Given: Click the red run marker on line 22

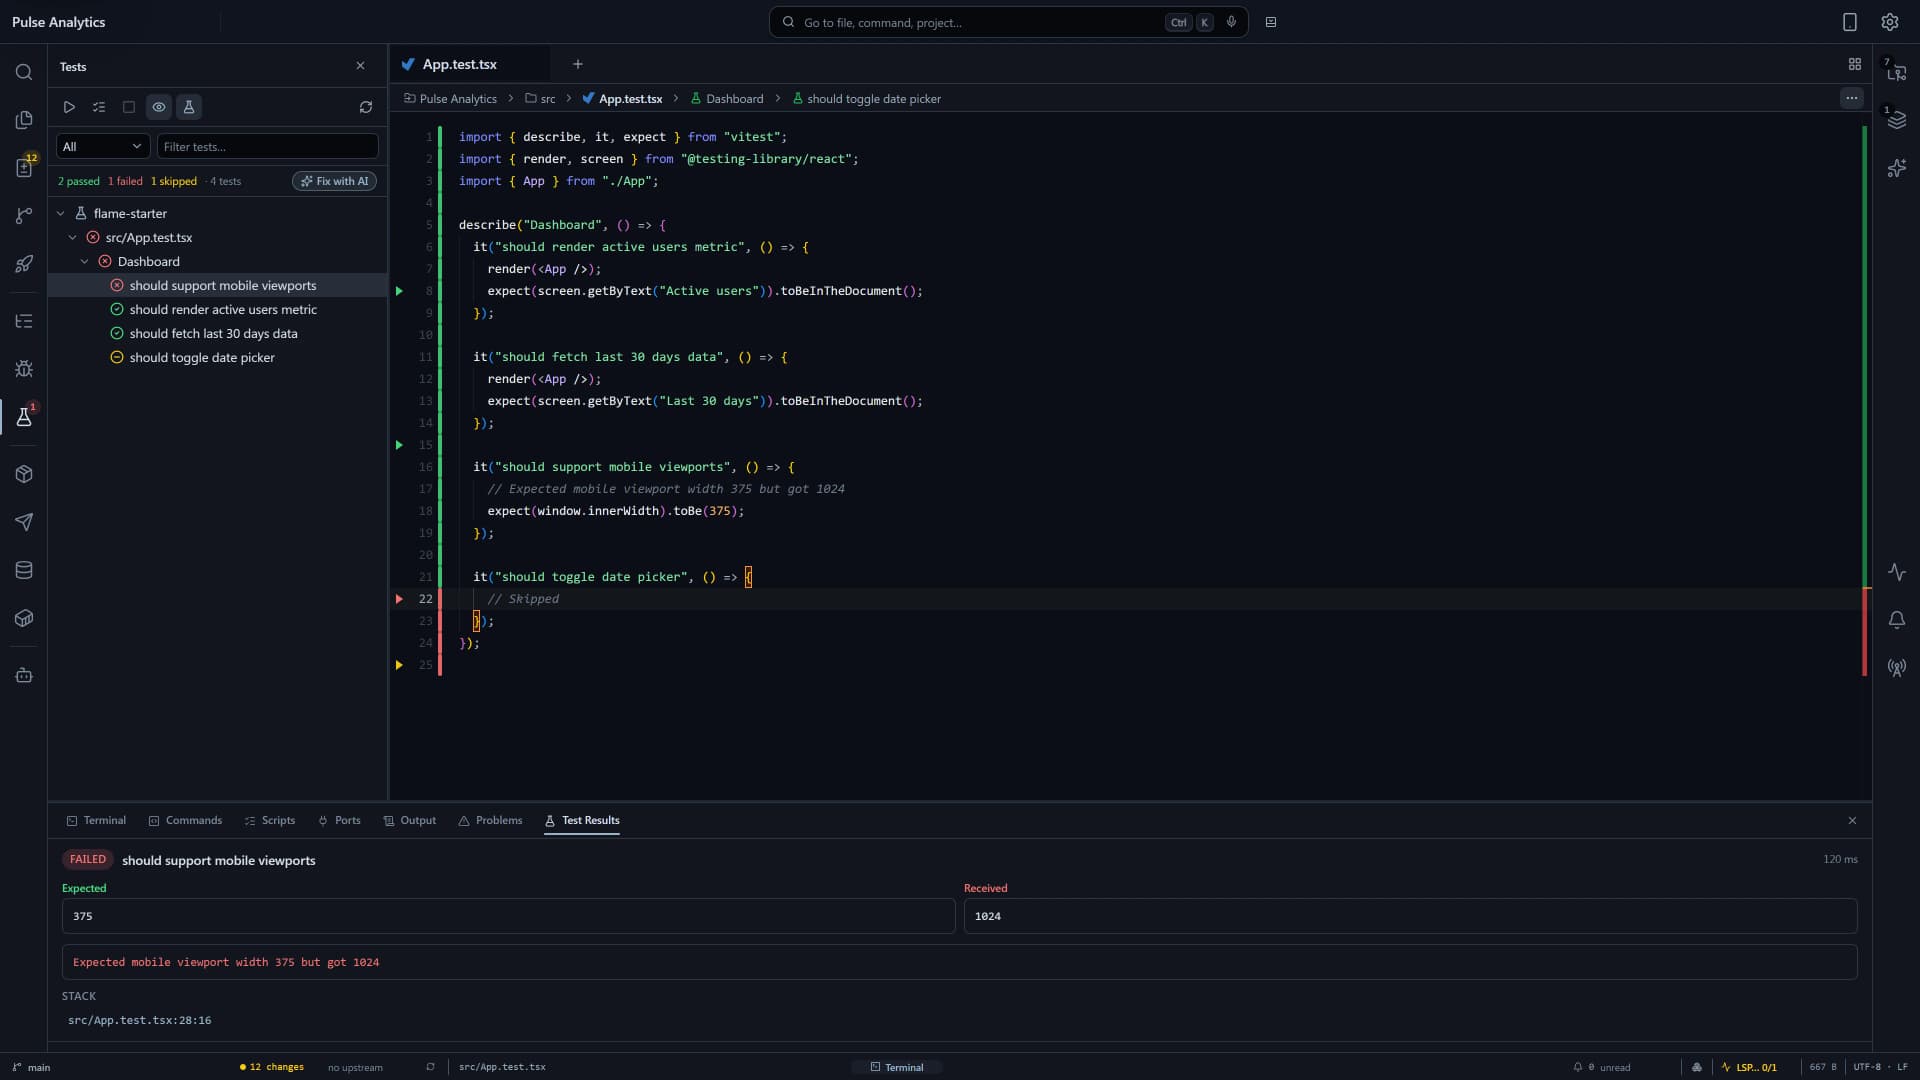Looking at the screenshot, I should [399, 599].
